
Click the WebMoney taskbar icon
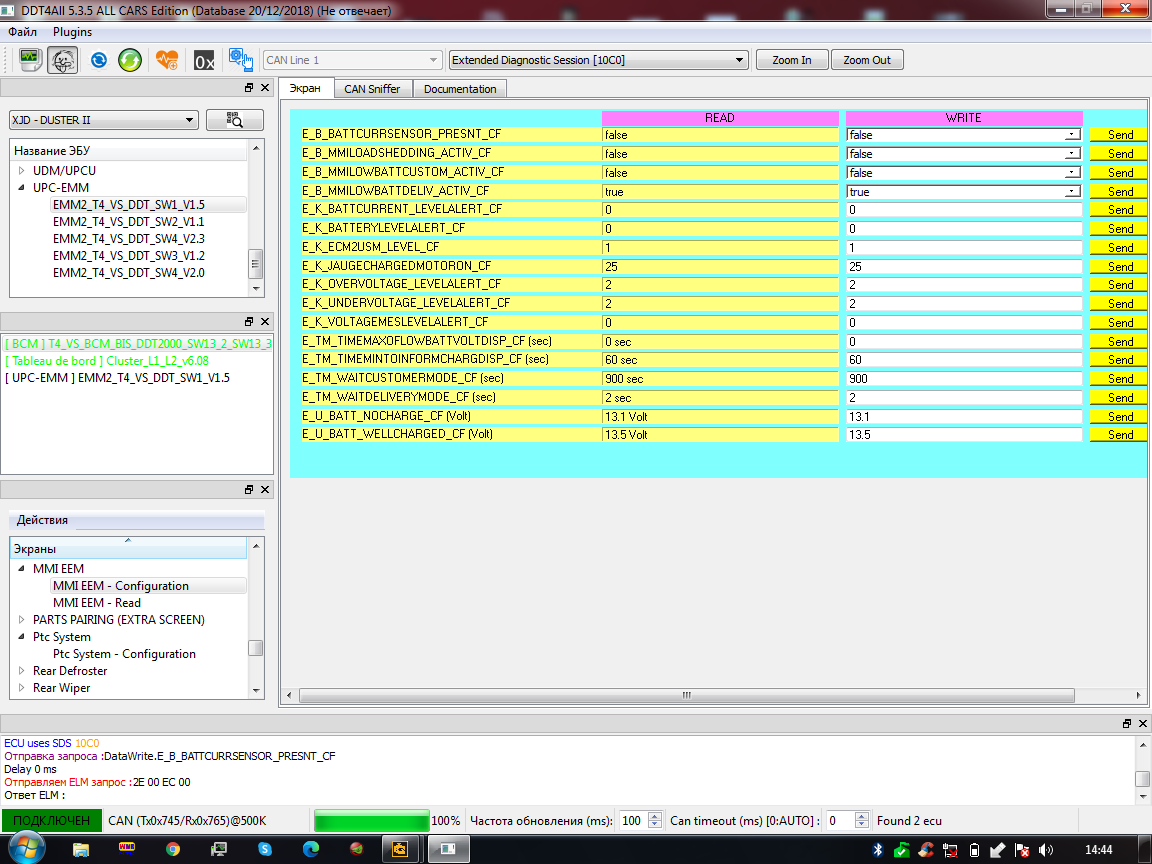[126, 849]
